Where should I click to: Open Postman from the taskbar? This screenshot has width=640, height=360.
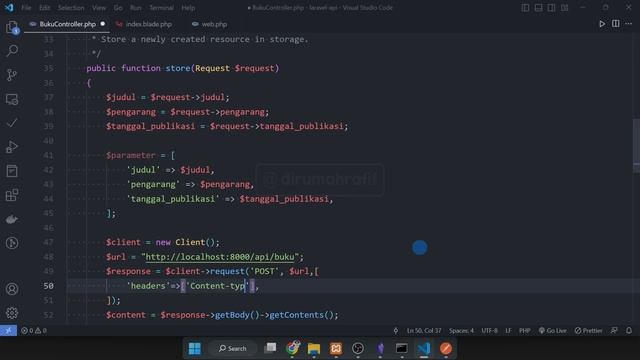click(x=446, y=348)
